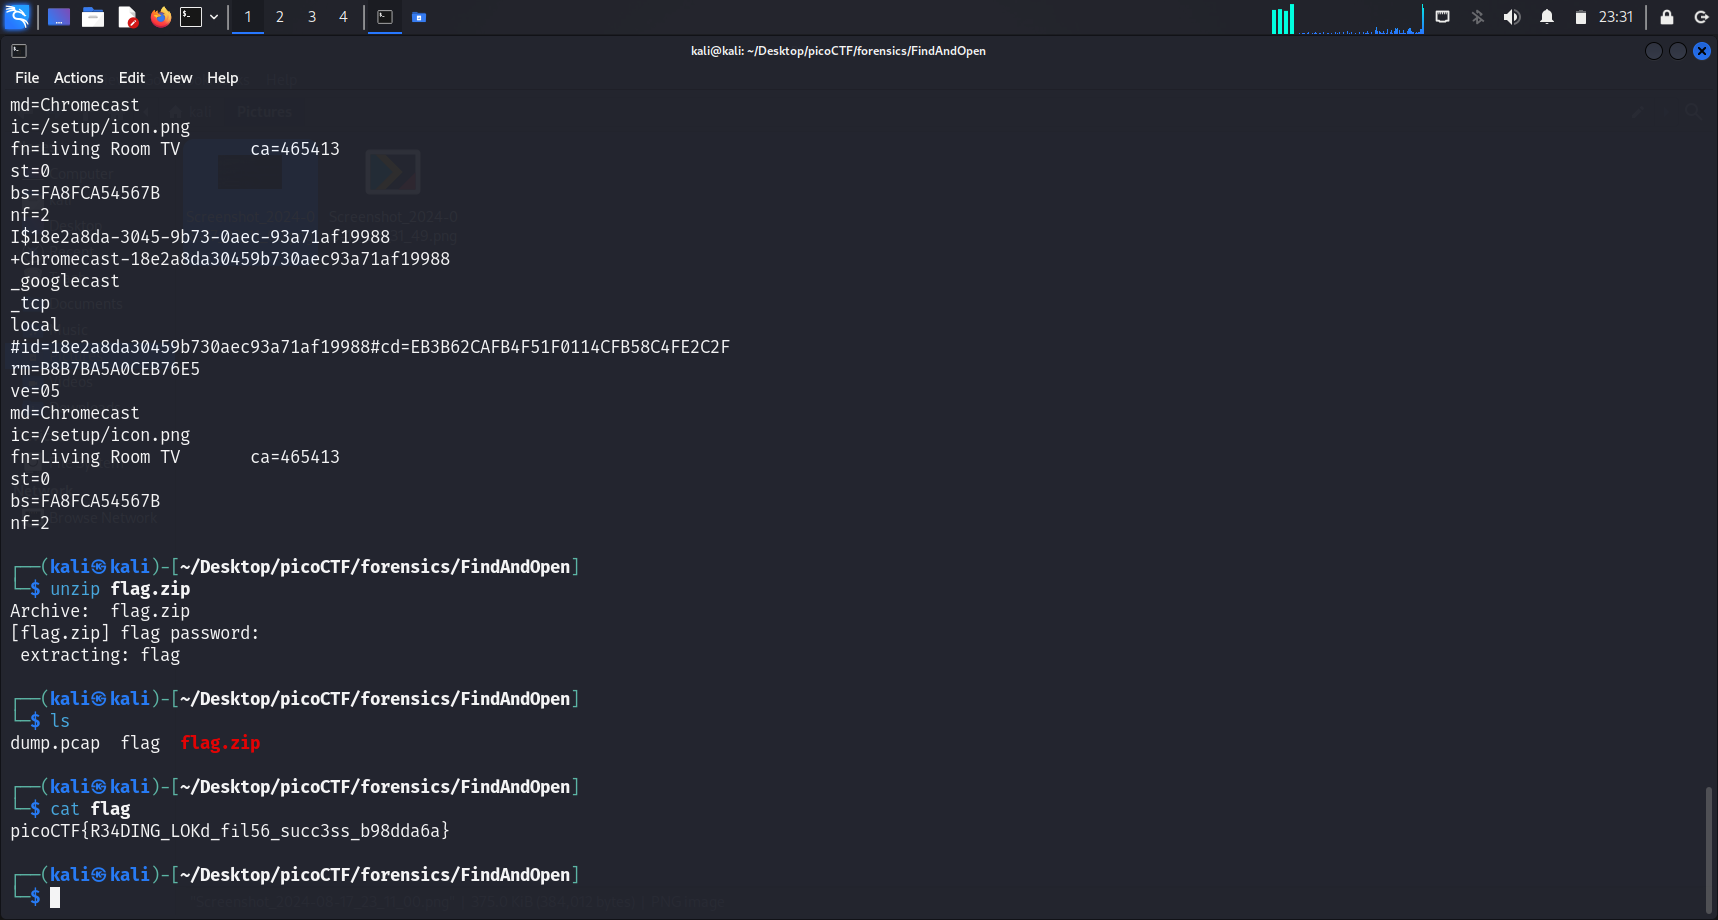
Task: Click the show desktop panel icon
Action: point(59,17)
